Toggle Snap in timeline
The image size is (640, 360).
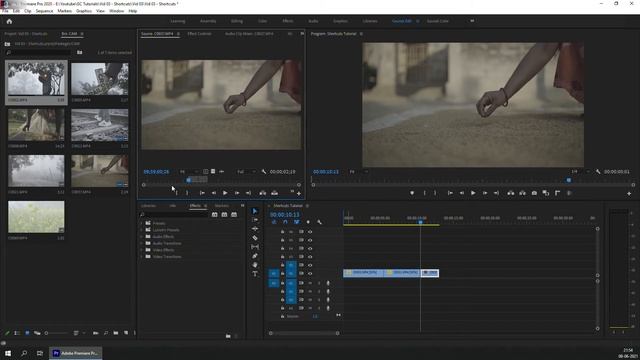click(285, 222)
